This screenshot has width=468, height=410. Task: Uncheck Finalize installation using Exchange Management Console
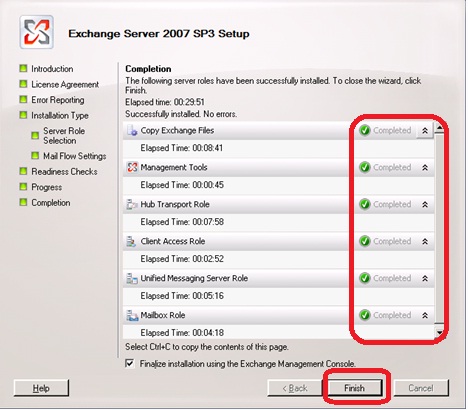click(130, 363)
